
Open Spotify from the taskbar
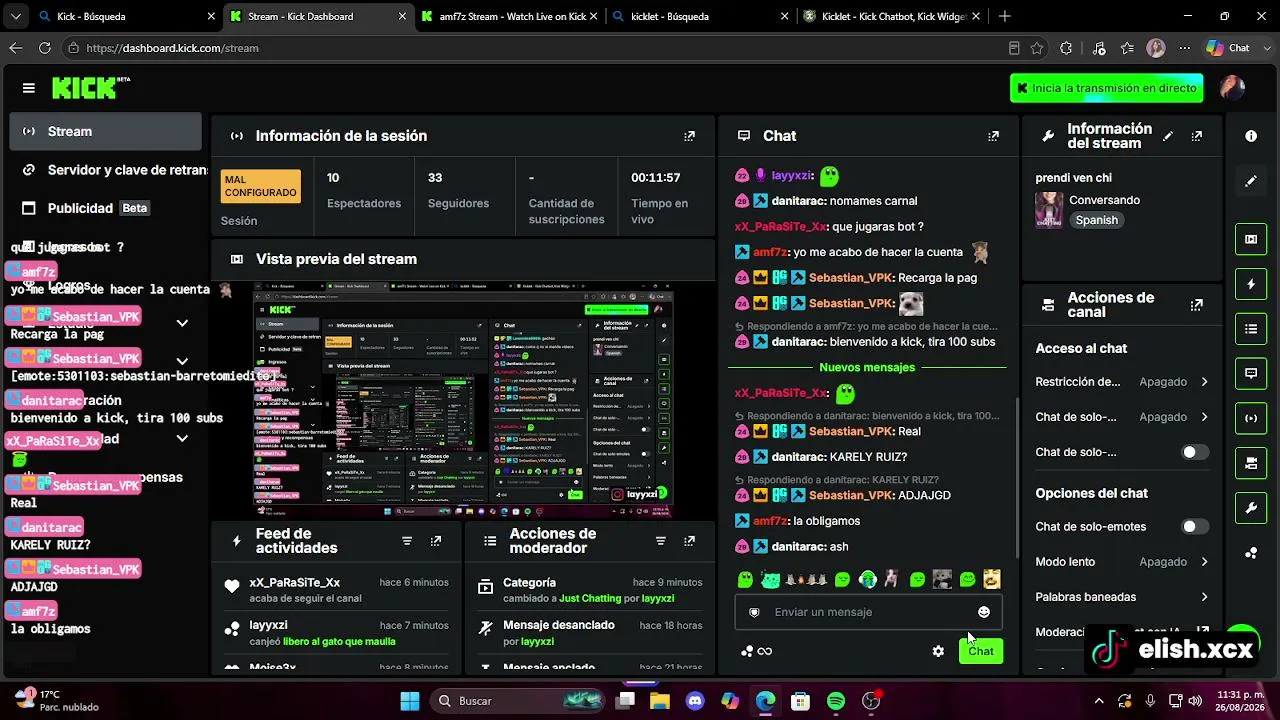pyautogui.click(x=836, y=701)
